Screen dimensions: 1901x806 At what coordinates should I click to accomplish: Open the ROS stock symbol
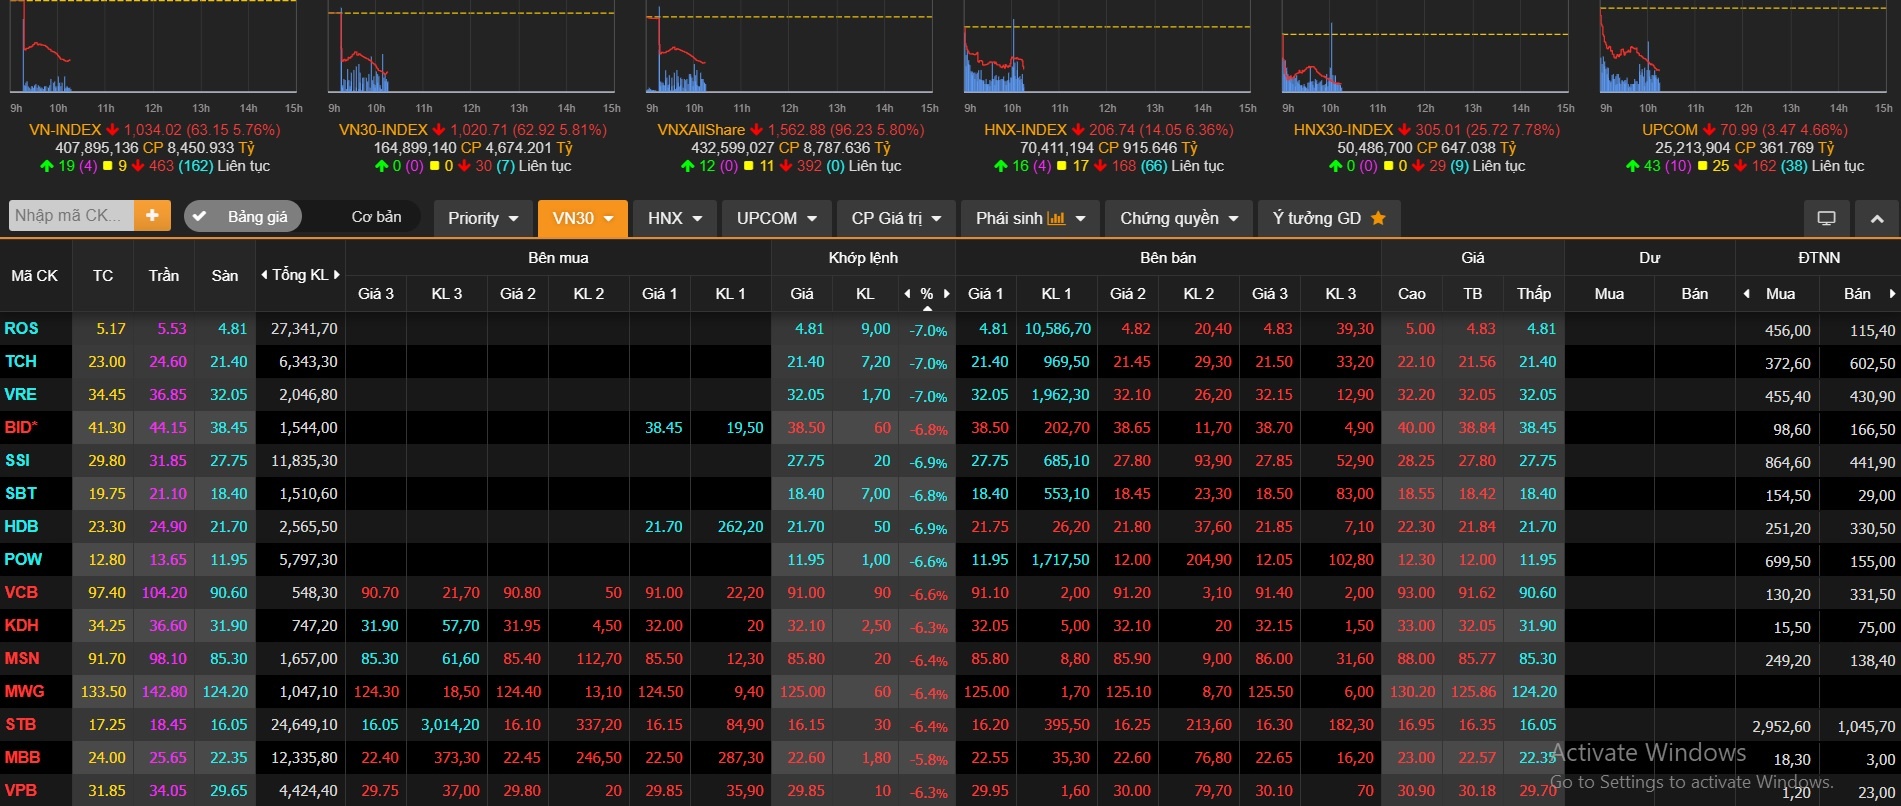(21, 329)
